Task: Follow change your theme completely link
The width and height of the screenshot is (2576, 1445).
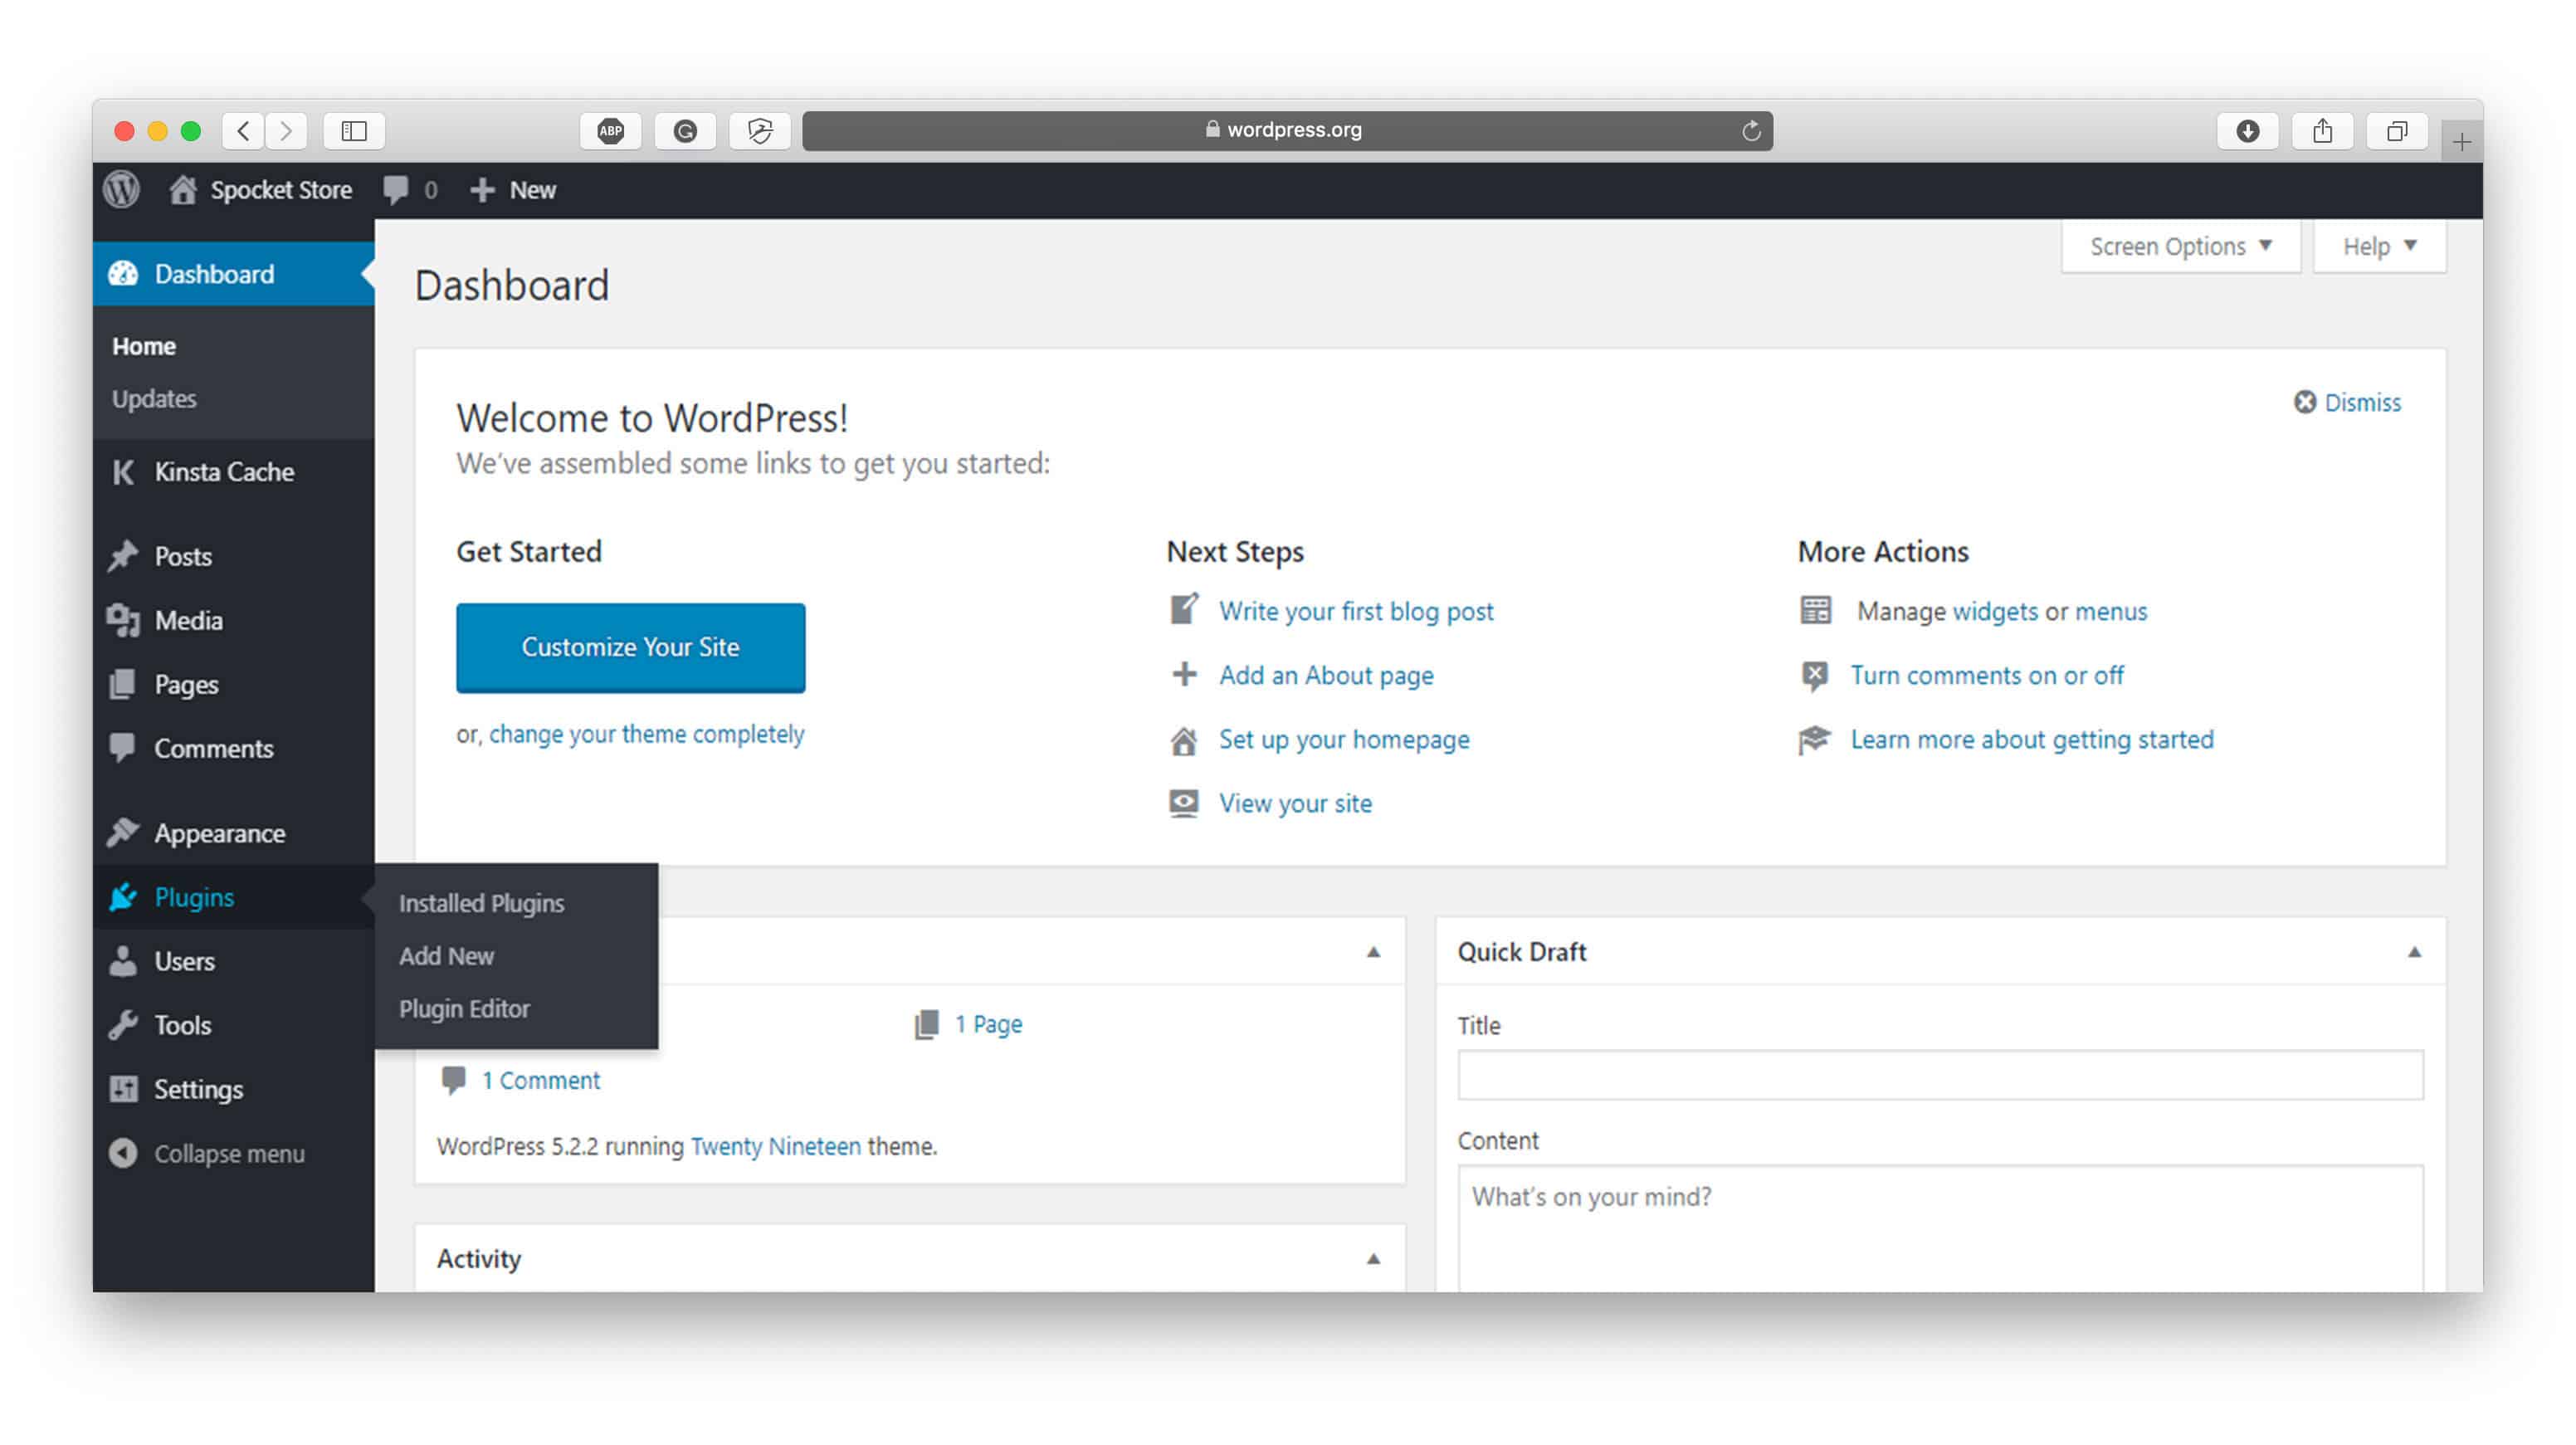Action: [646, 734]
